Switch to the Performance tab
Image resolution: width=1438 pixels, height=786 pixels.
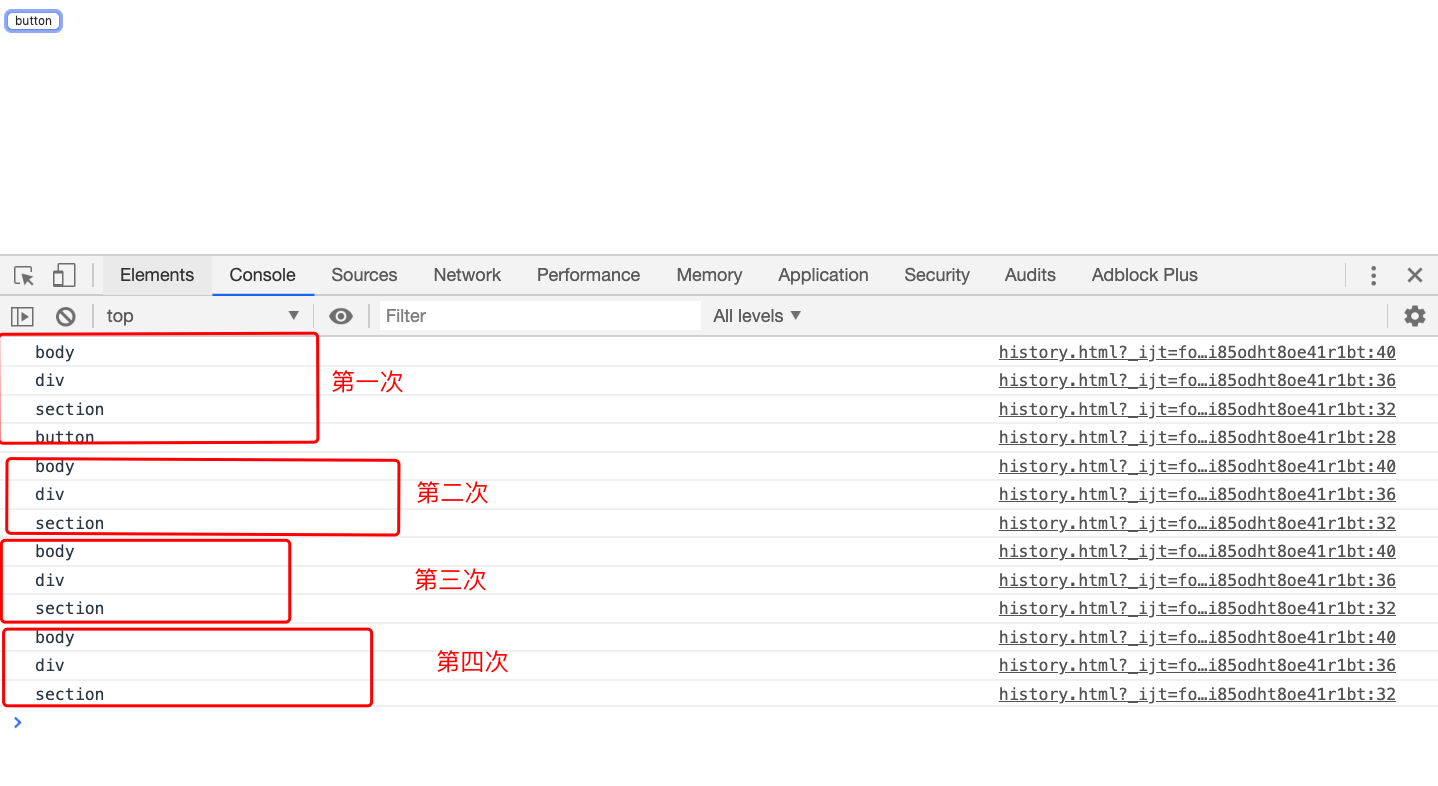588,275
